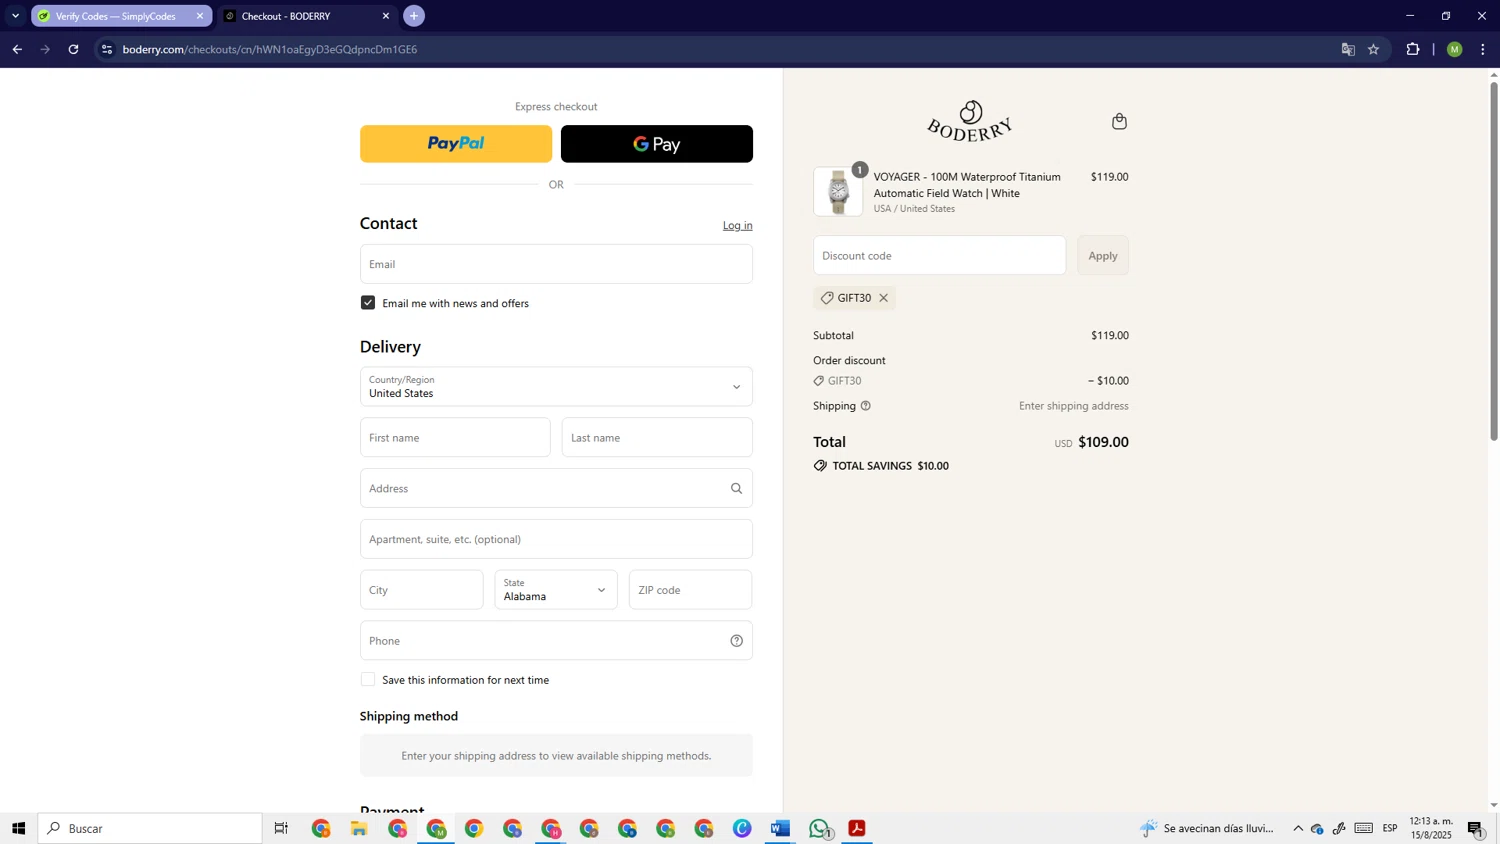Viewport: 1500px width, 844px height.
Task: Open the shopping bag cart icon
Action: tap(1119, 121)
